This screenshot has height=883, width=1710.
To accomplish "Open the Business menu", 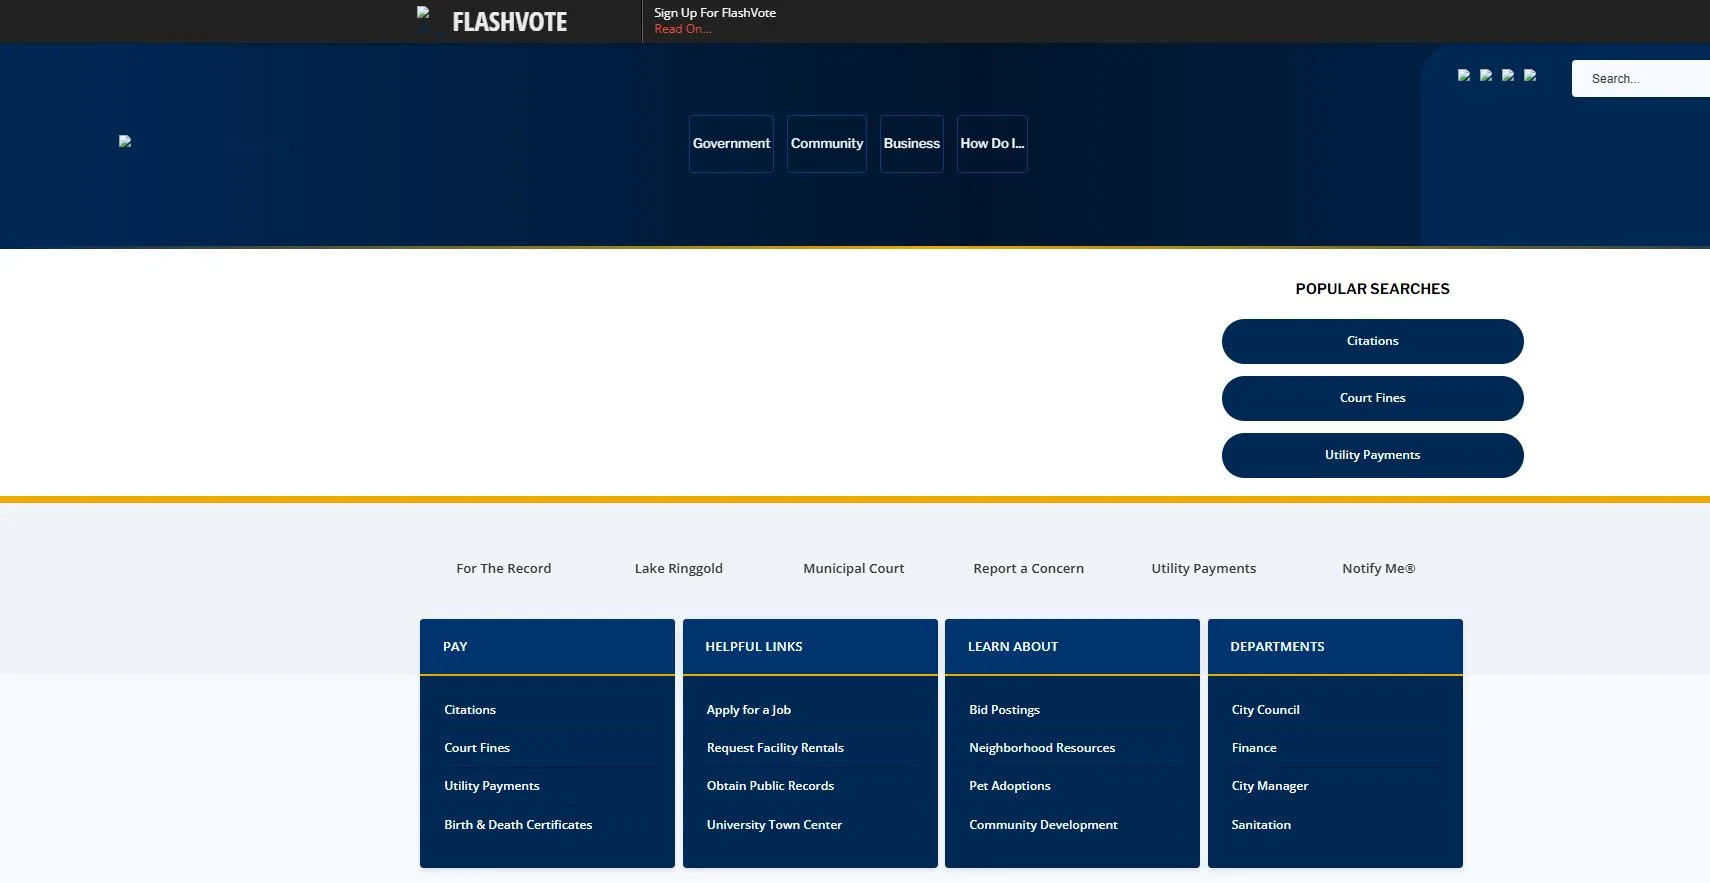I will pyautogui.click(x=912, y=144).
